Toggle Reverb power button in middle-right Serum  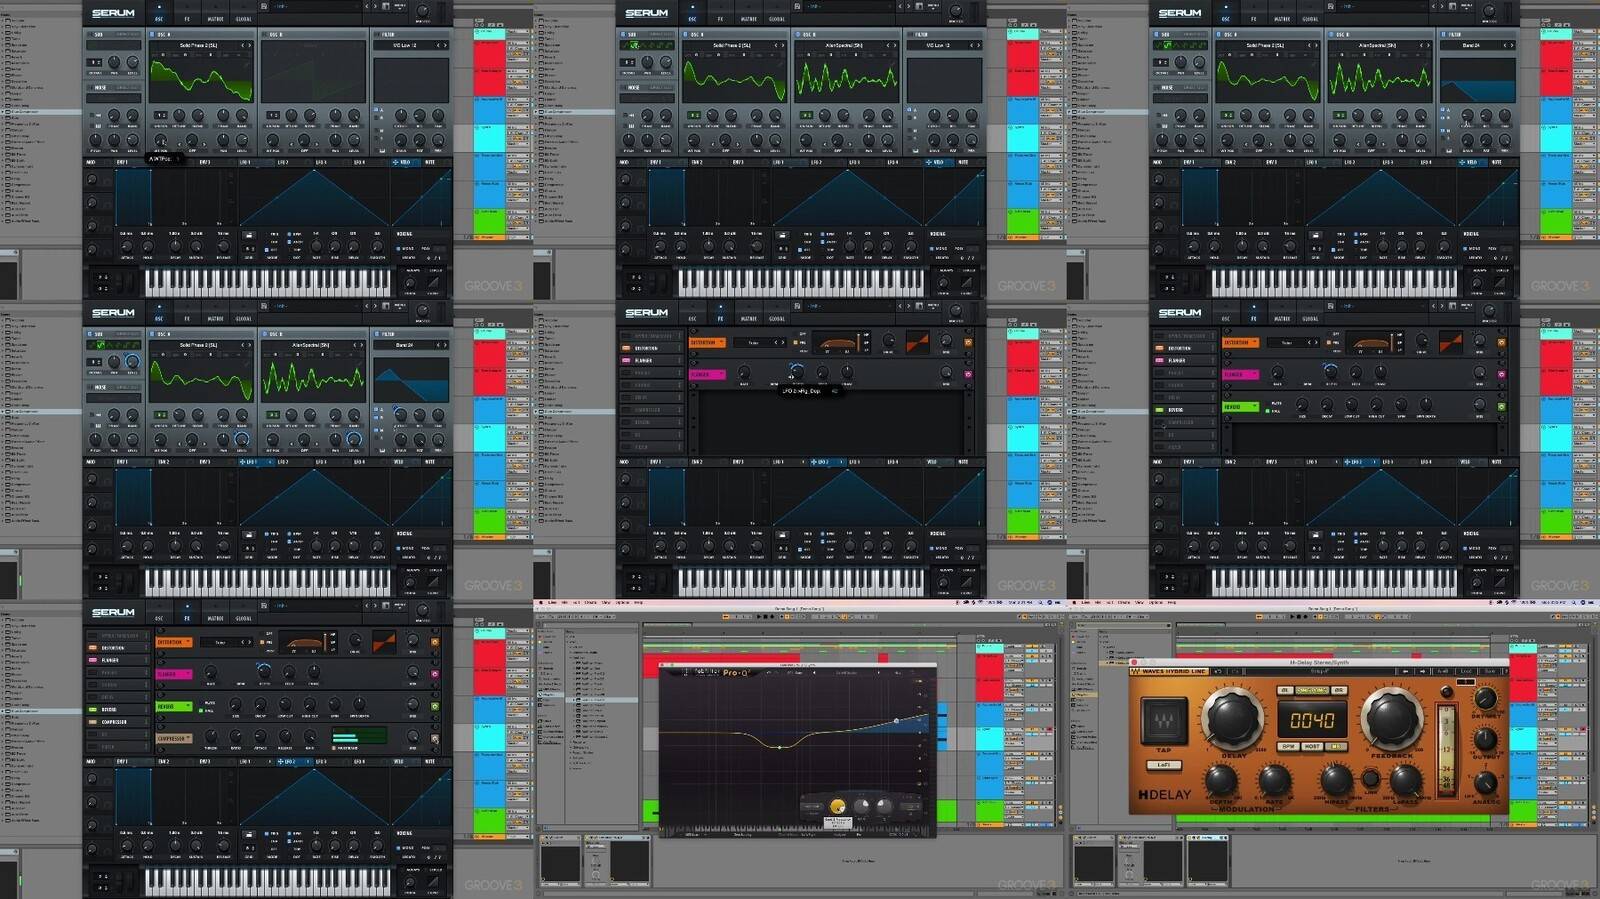coord(1500,406)
